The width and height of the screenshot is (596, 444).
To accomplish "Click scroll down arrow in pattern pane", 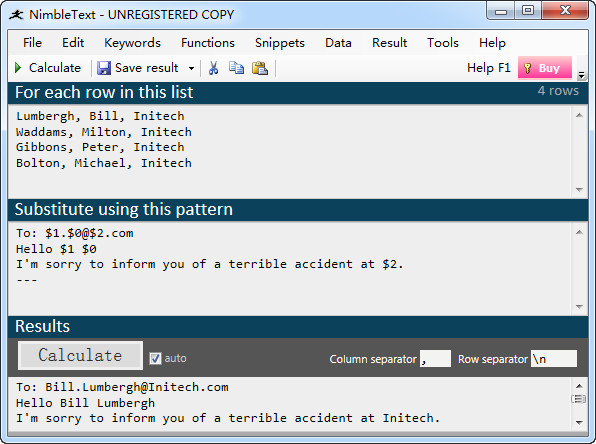I will [x=579, y=306].
